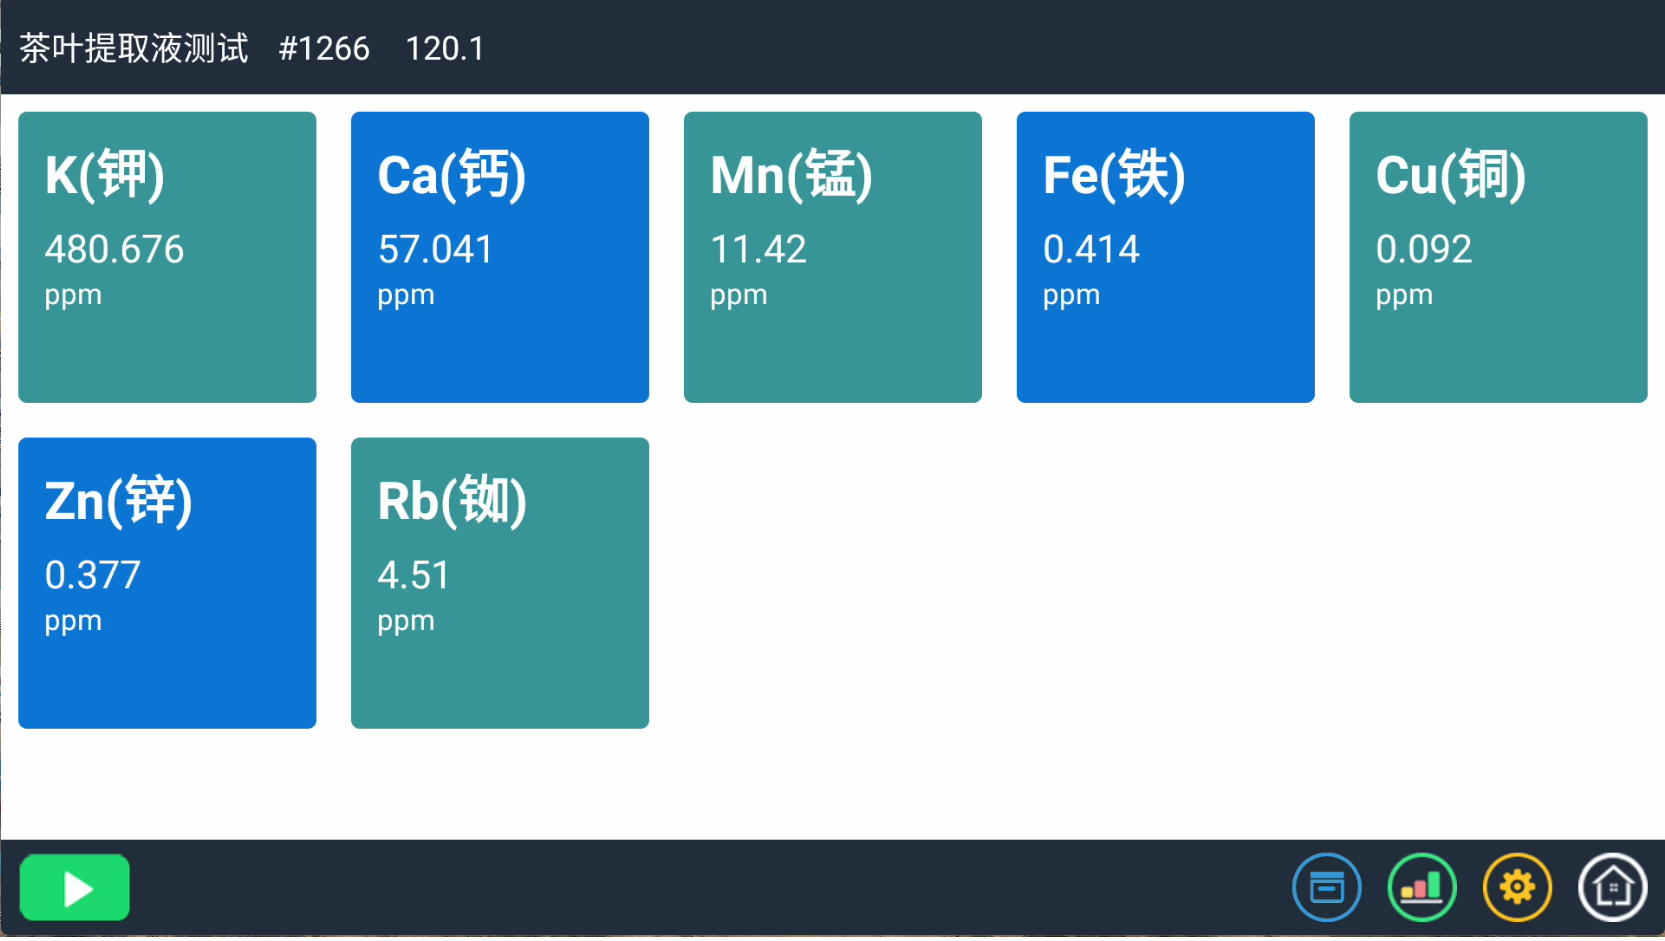The width and height of the screenshot is (1665, 941).
Task: Open the yellow gear settings icon
Action: coord(1517,887)
